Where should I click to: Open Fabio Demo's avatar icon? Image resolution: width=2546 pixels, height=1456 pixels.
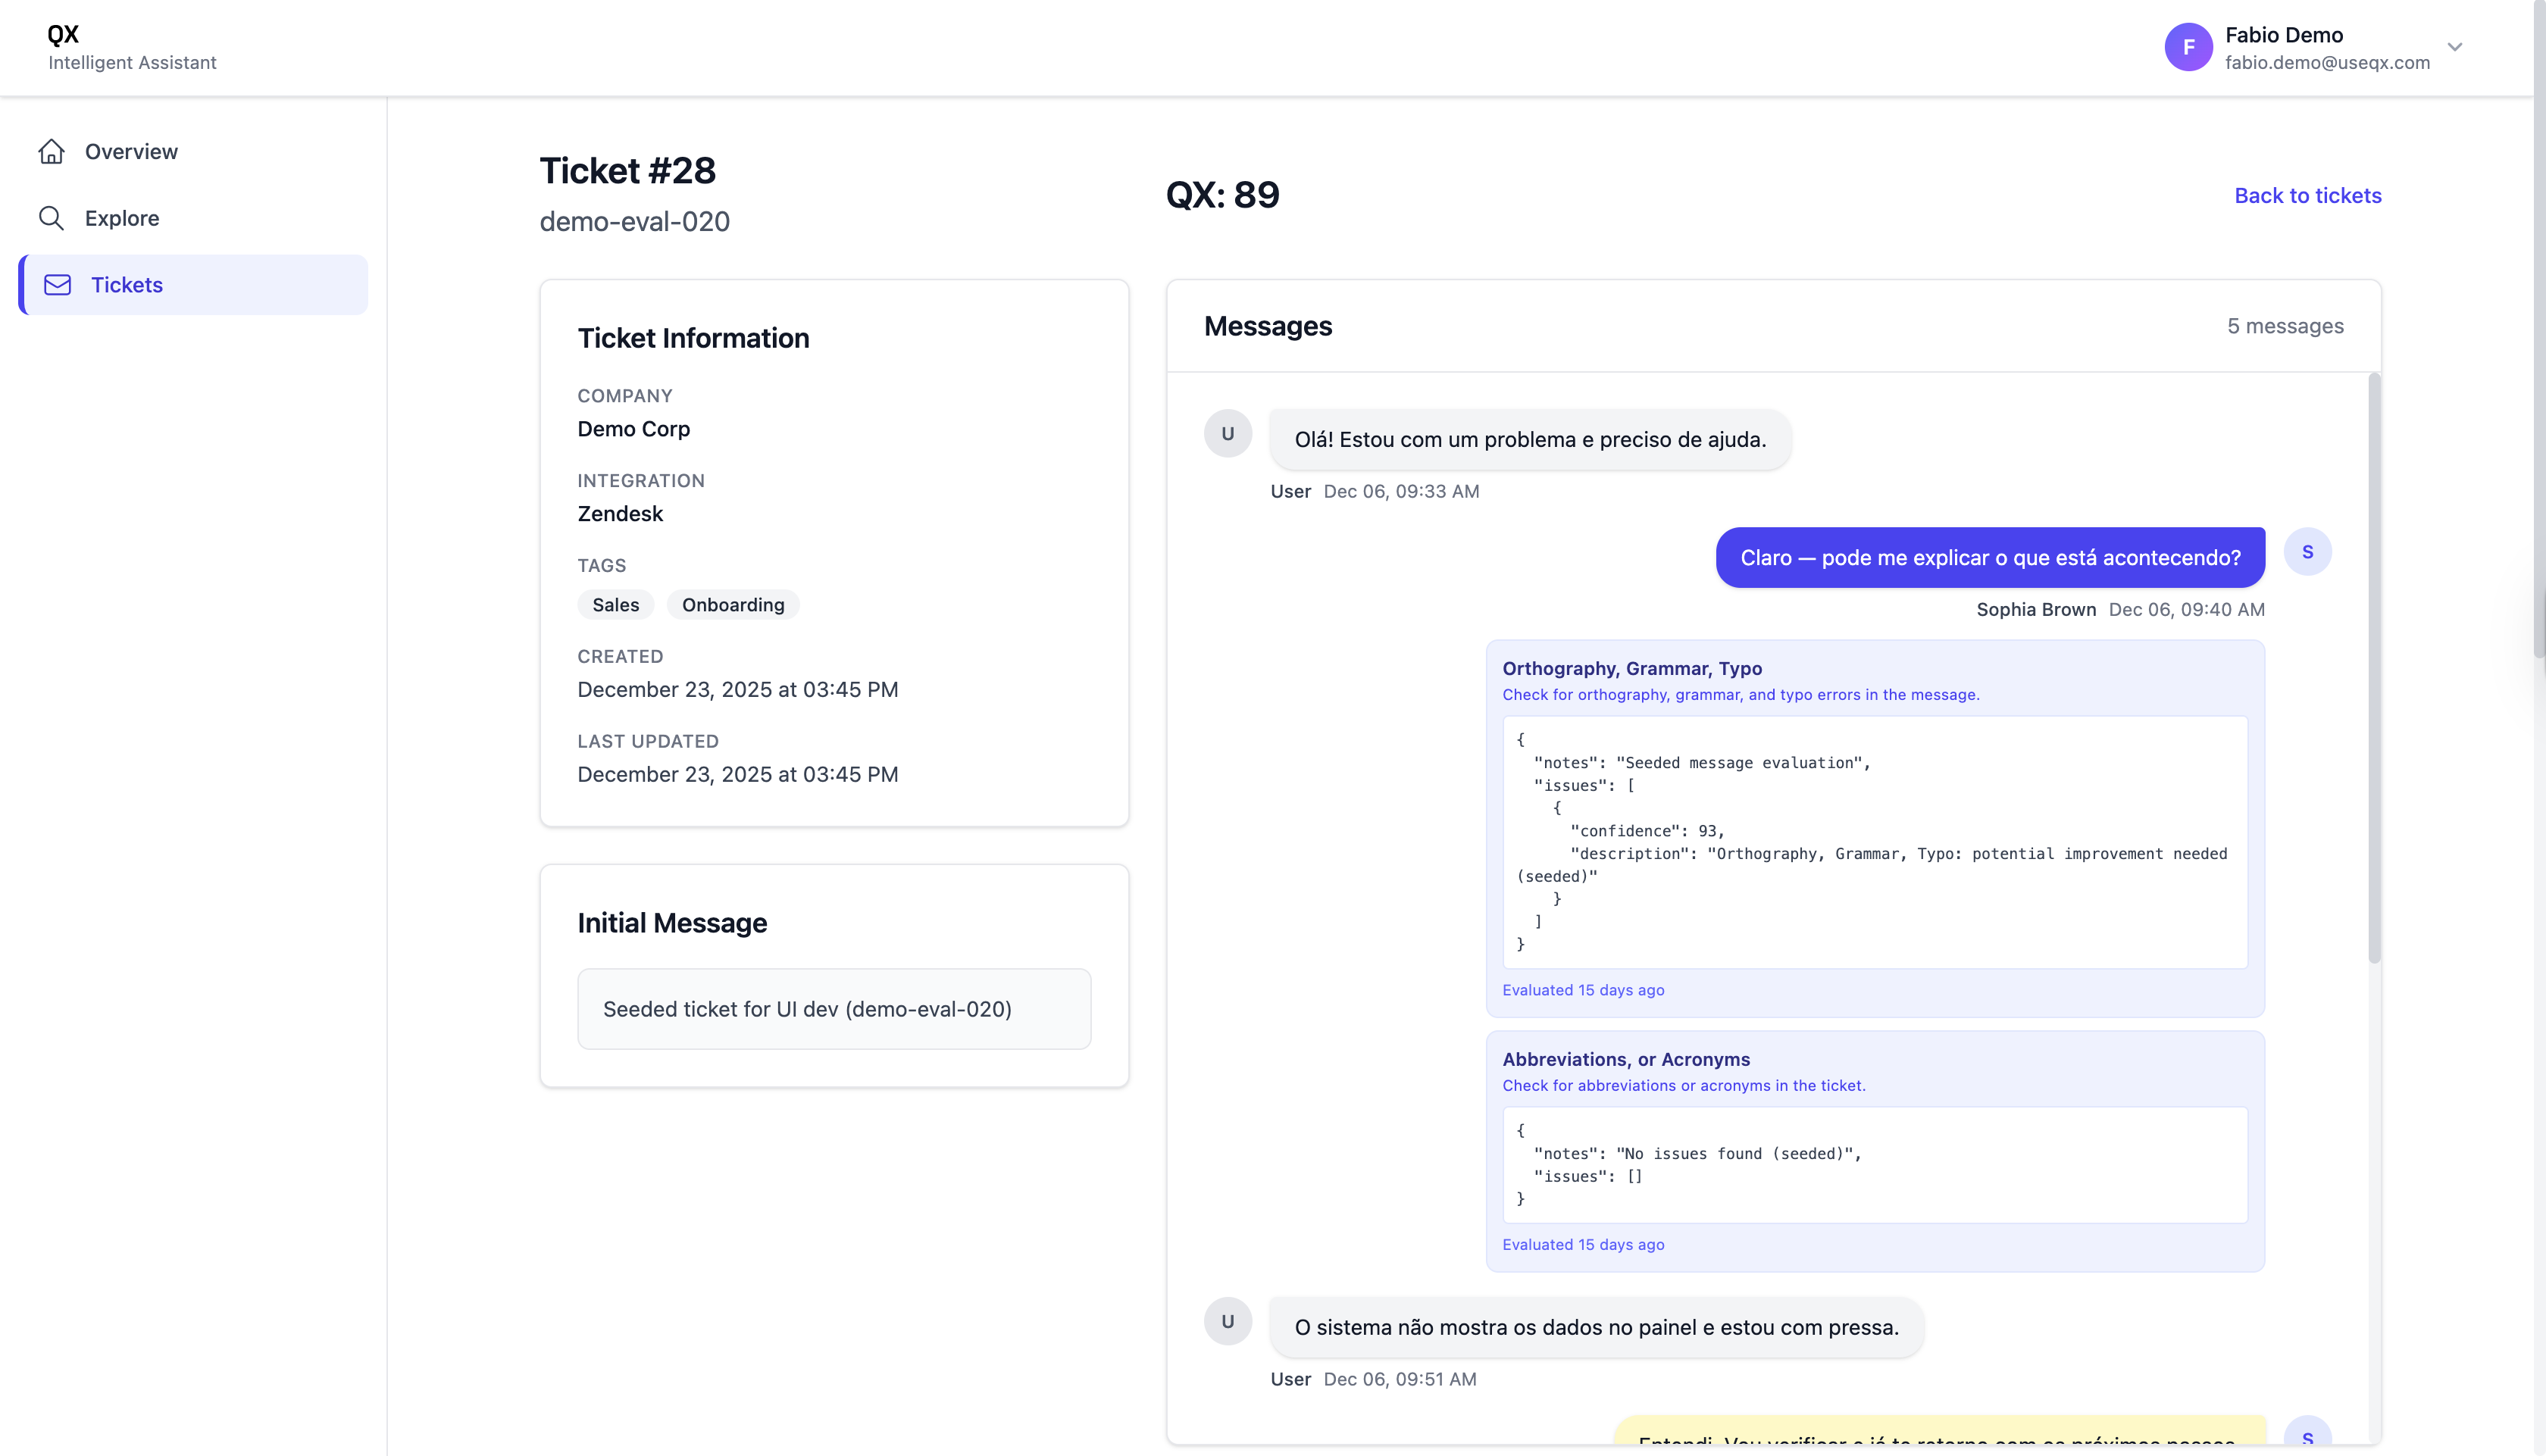tap(2188, 47)
